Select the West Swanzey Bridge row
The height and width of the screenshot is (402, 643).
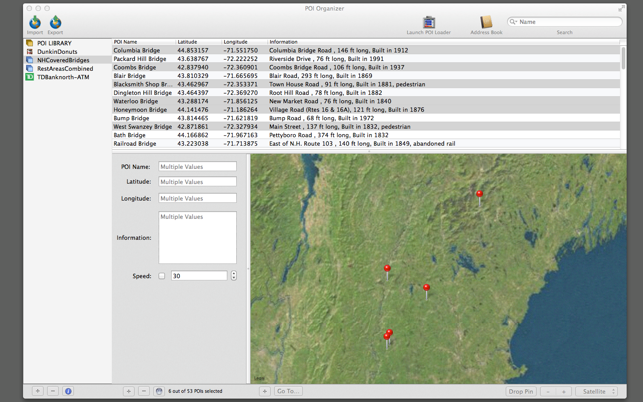coord(366,127)
